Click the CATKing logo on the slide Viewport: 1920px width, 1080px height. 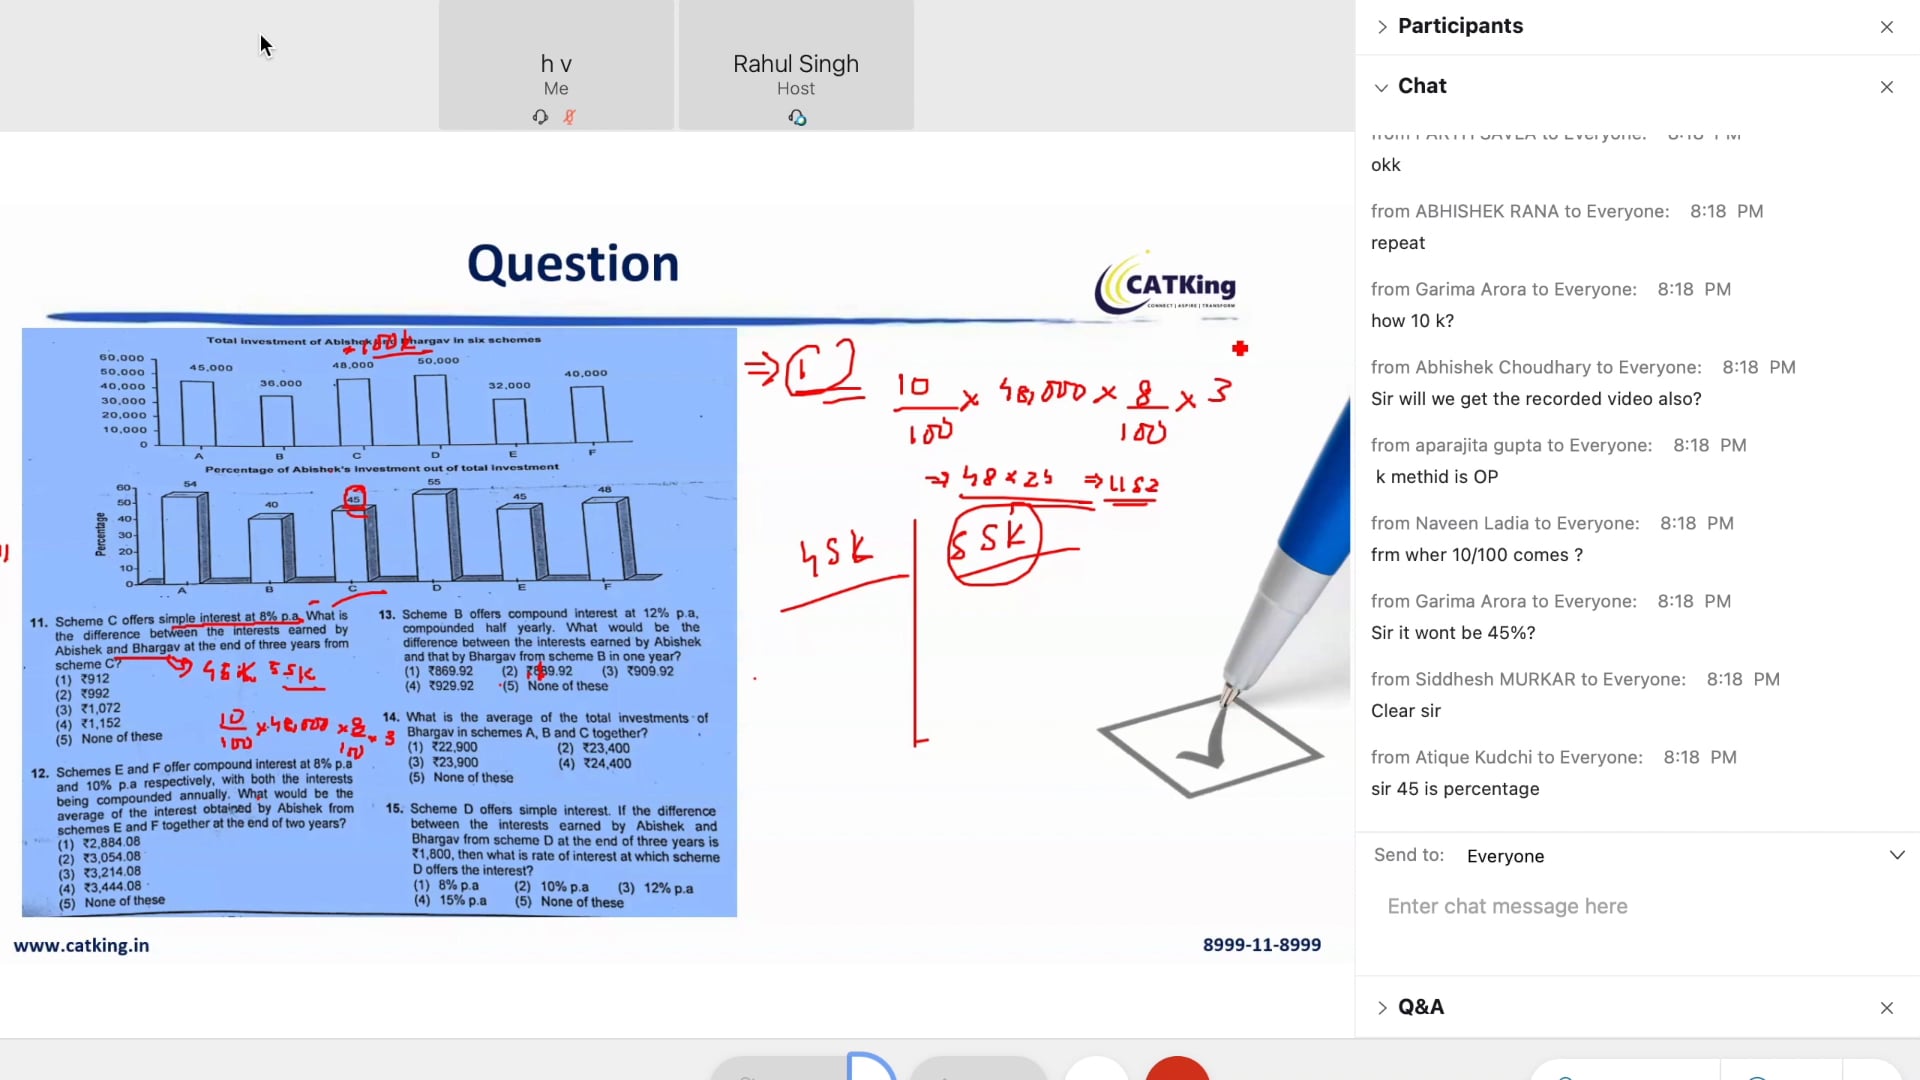[1163, 285]
